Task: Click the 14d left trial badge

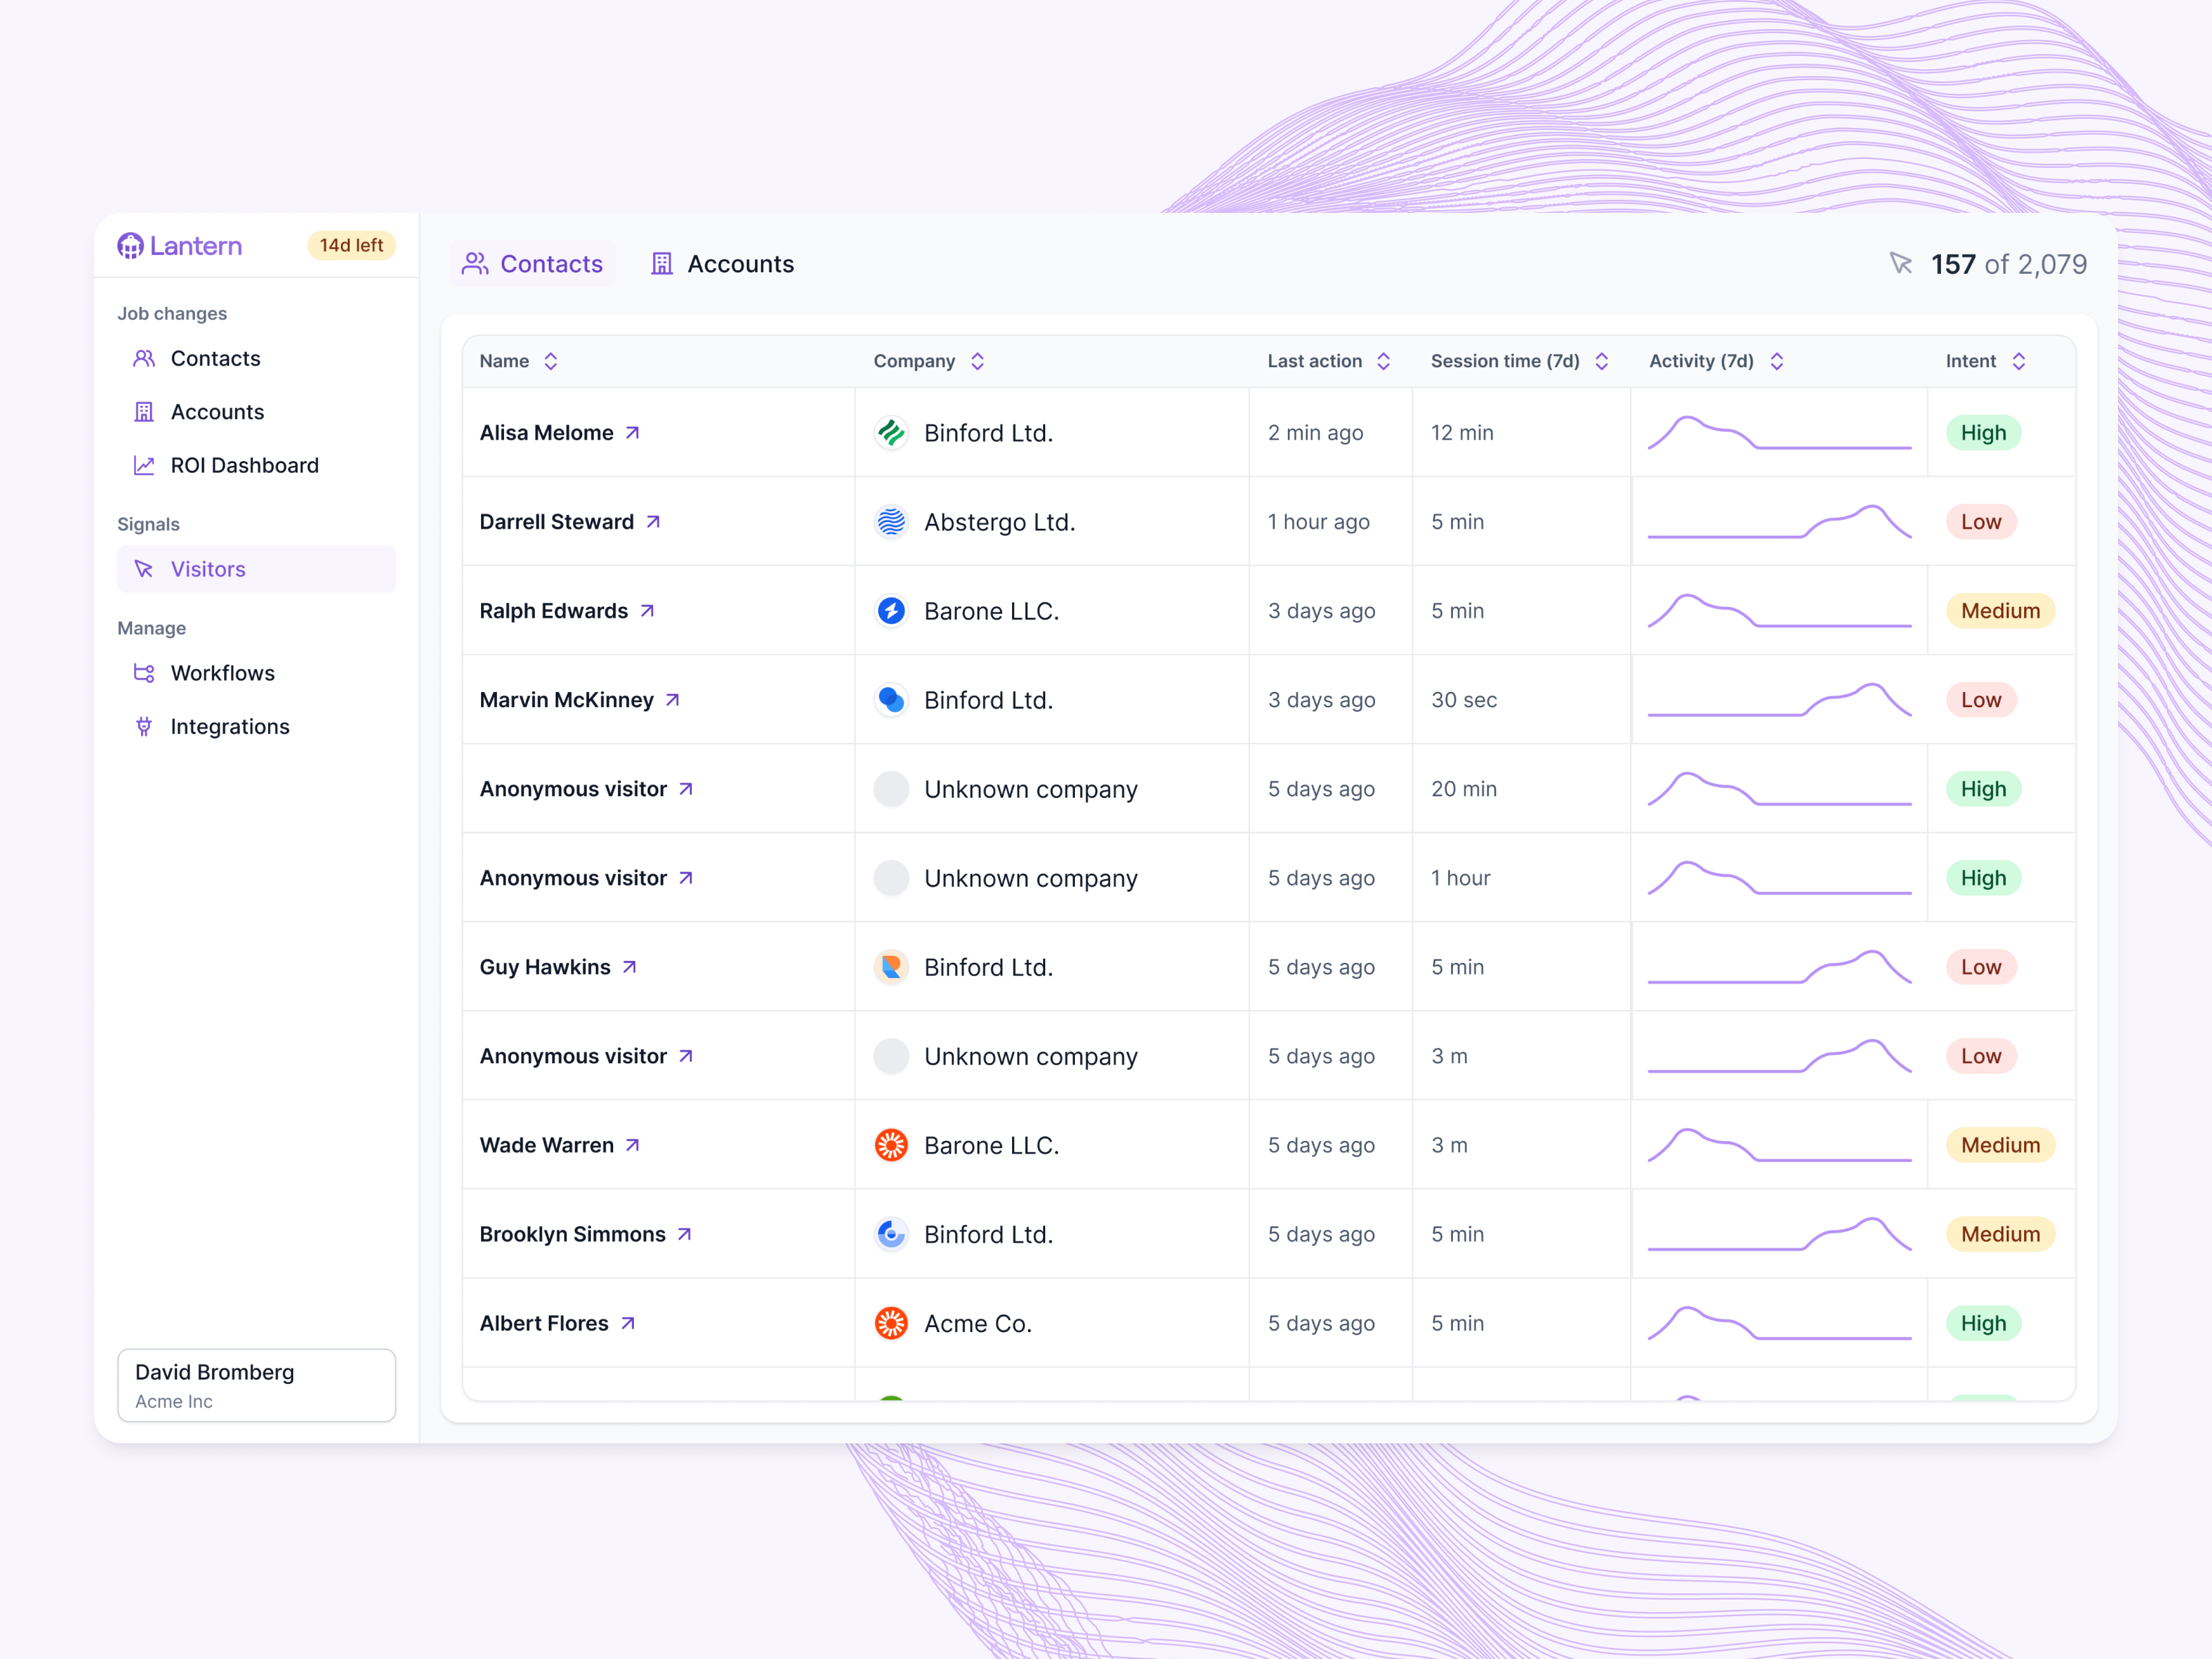Action: point(351,245)
